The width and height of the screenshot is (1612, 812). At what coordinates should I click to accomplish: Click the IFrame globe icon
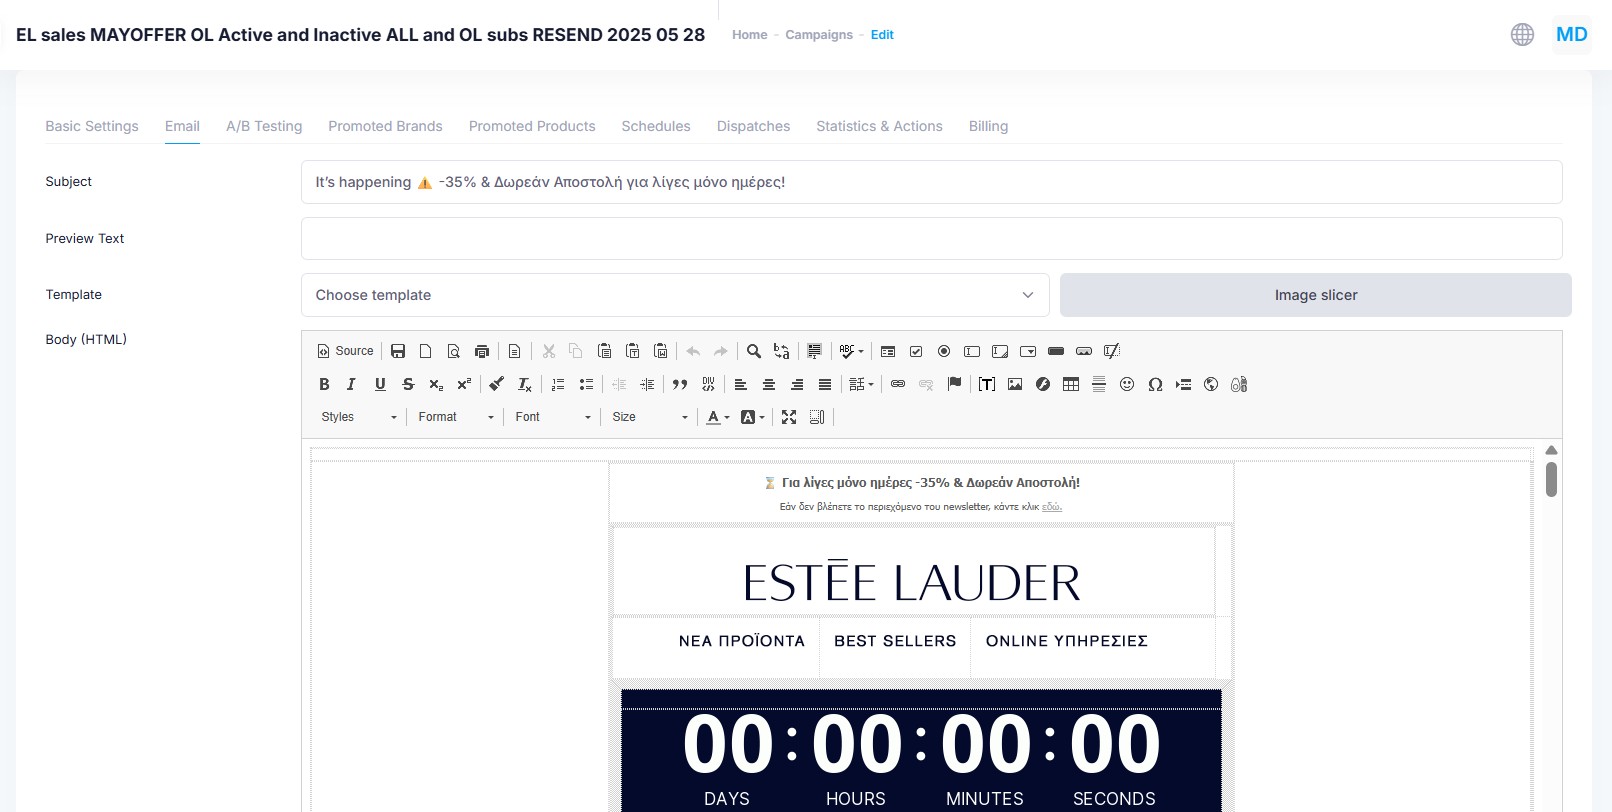pos(1211,384)
